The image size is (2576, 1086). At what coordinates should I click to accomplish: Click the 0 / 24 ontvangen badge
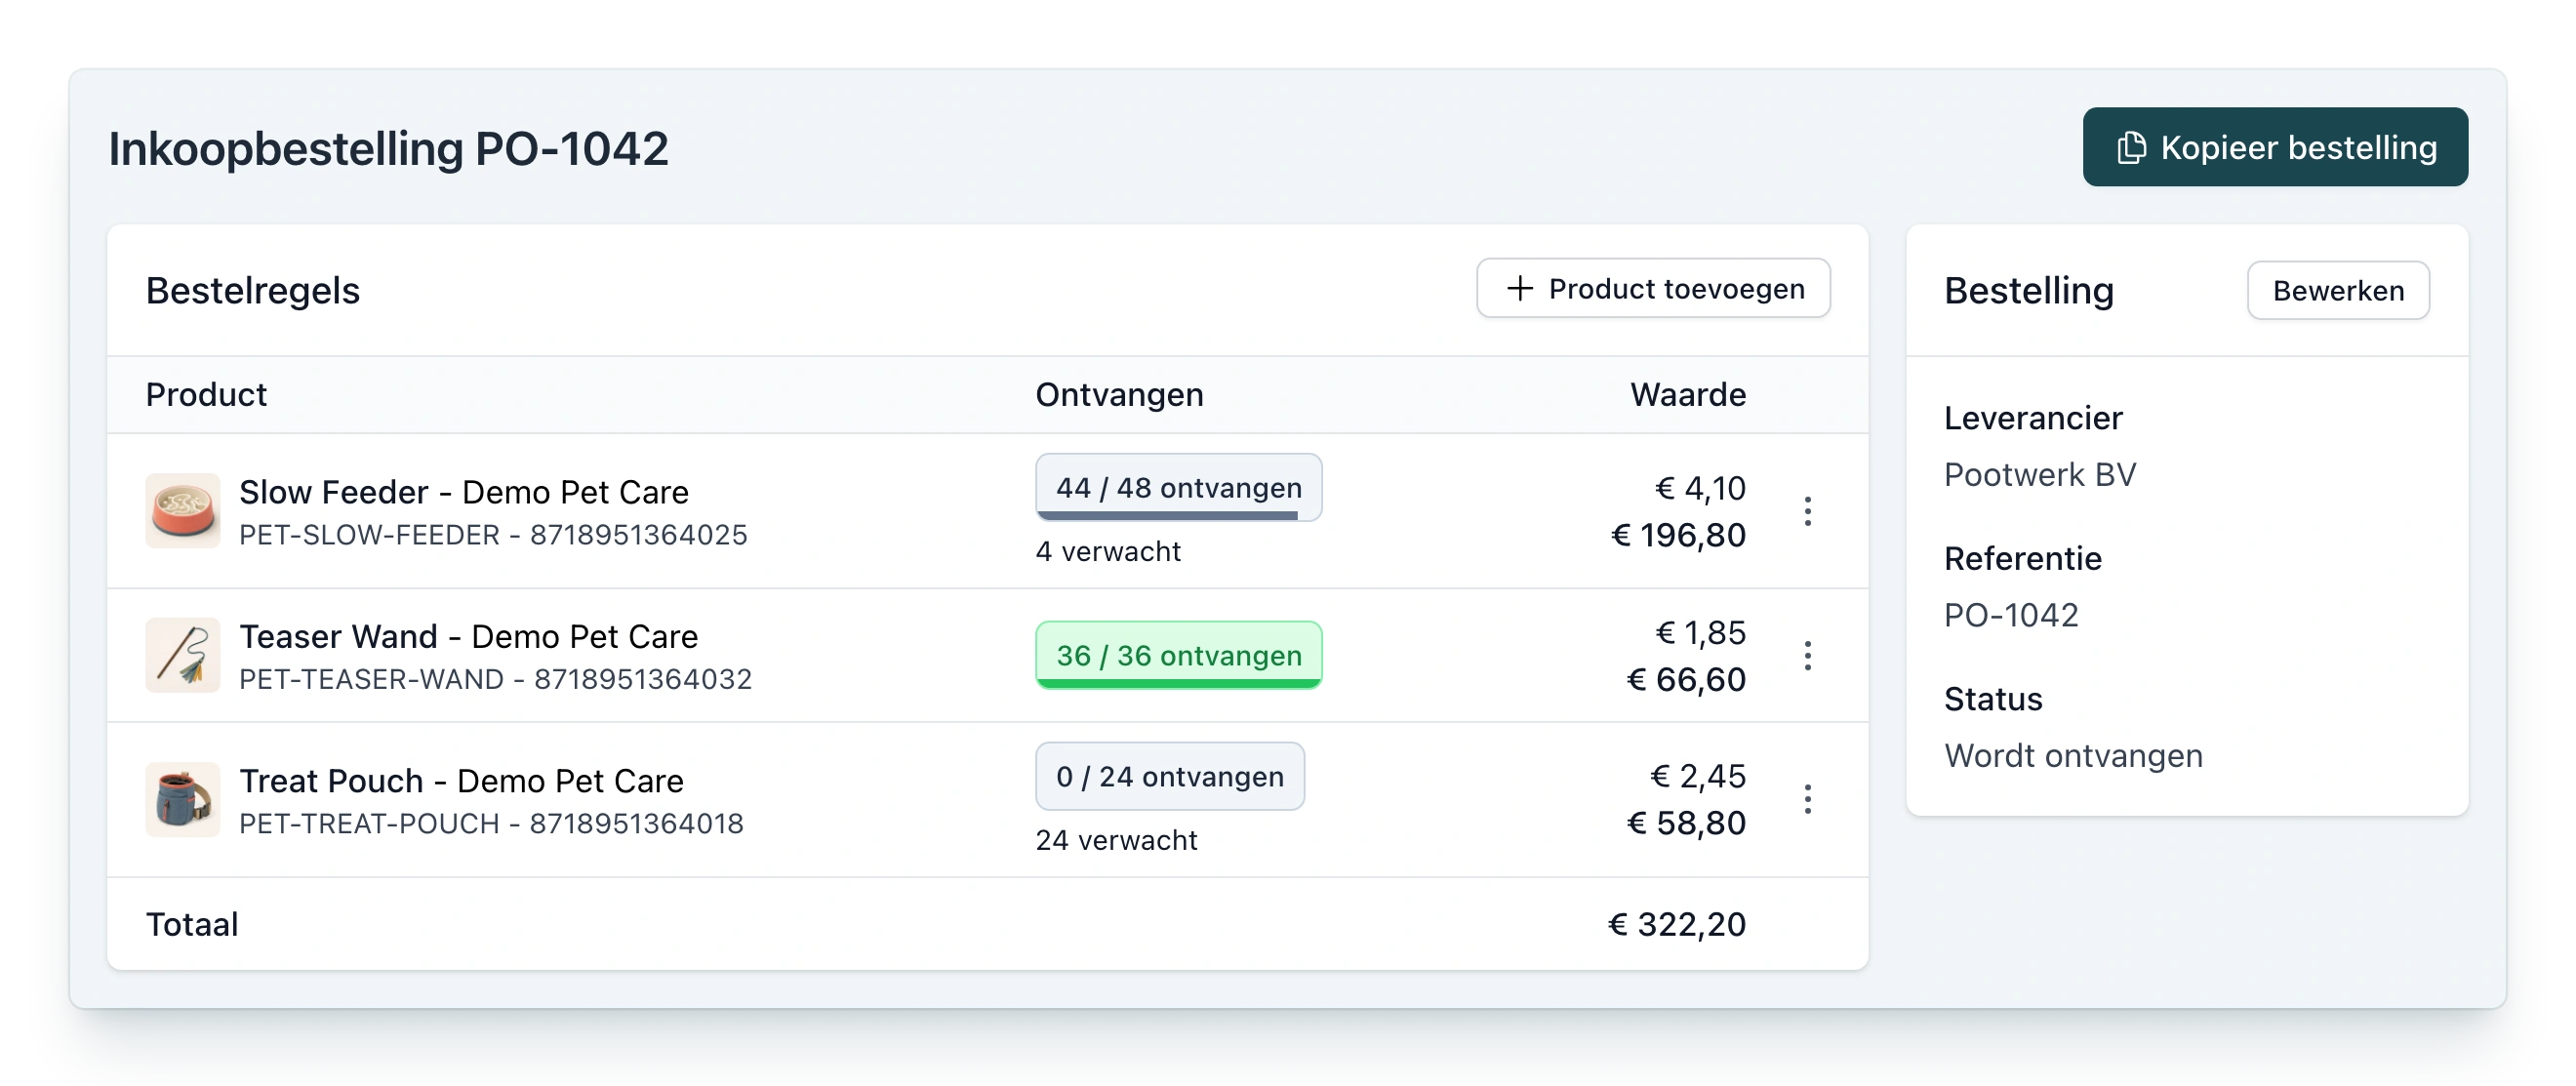pyautogui.click(x=1170, y=776)
